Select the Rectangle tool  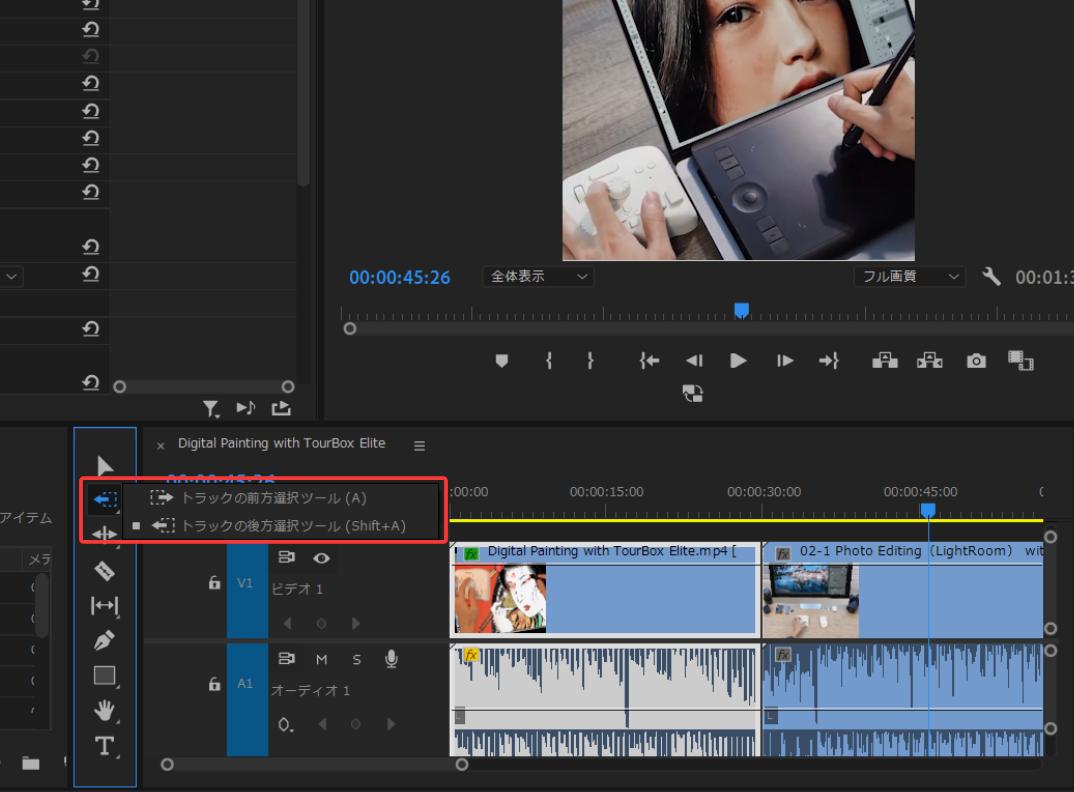104,675
